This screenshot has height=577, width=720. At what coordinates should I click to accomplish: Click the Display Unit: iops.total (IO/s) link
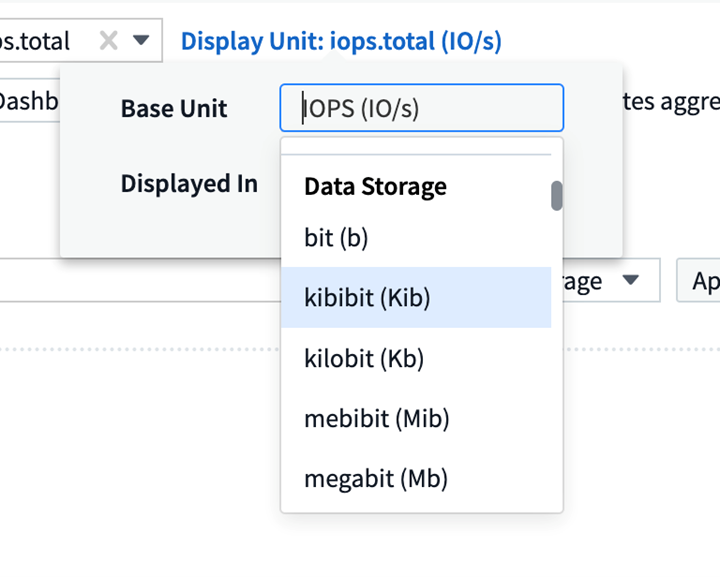click(341, 41)
